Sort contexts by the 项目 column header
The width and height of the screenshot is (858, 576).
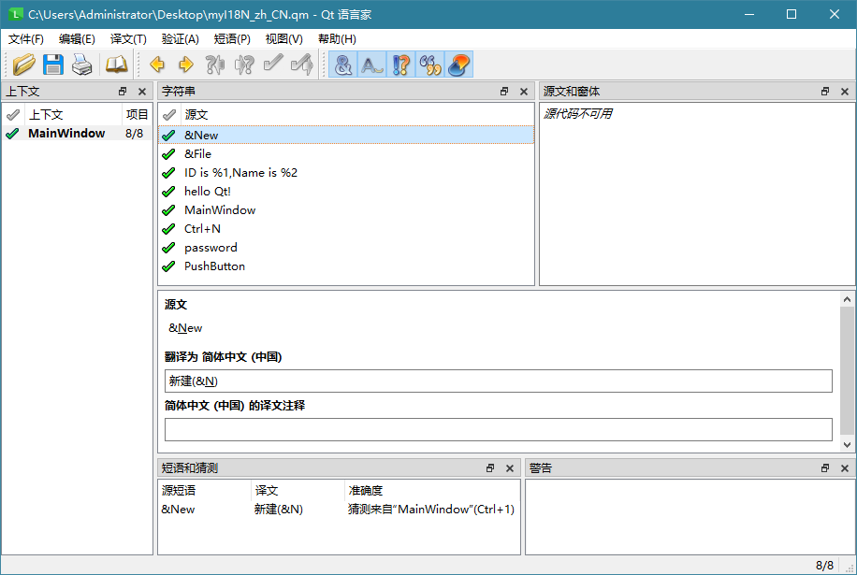[x=137, y=114]
